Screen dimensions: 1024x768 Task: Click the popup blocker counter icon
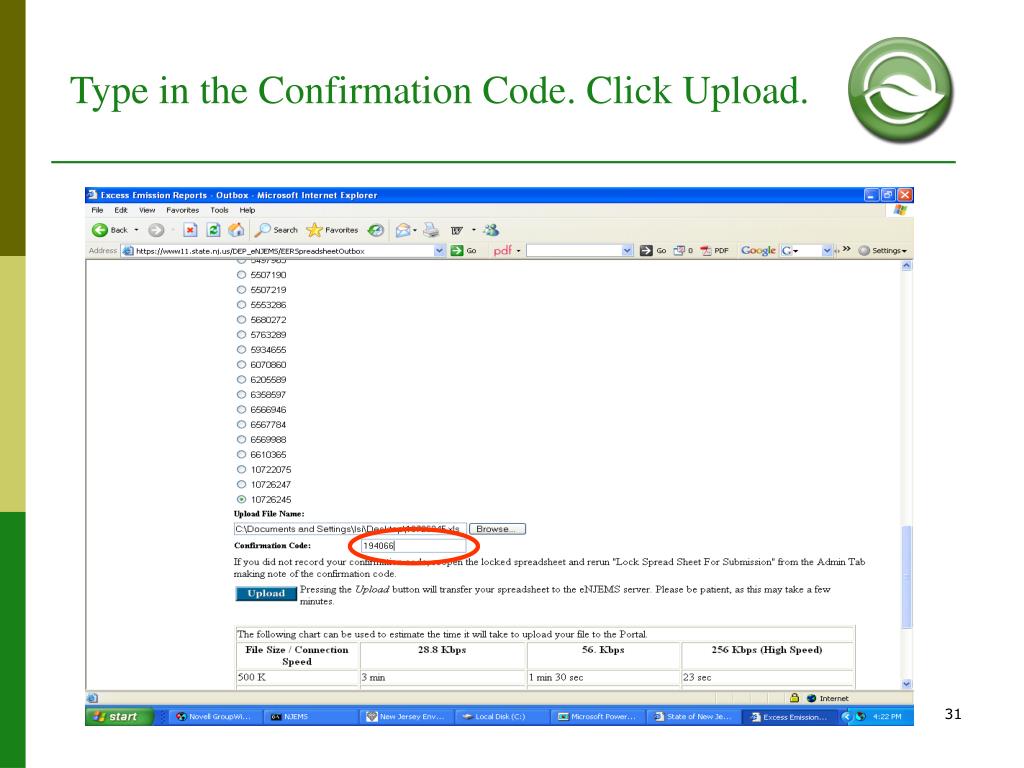coord(679,251)
